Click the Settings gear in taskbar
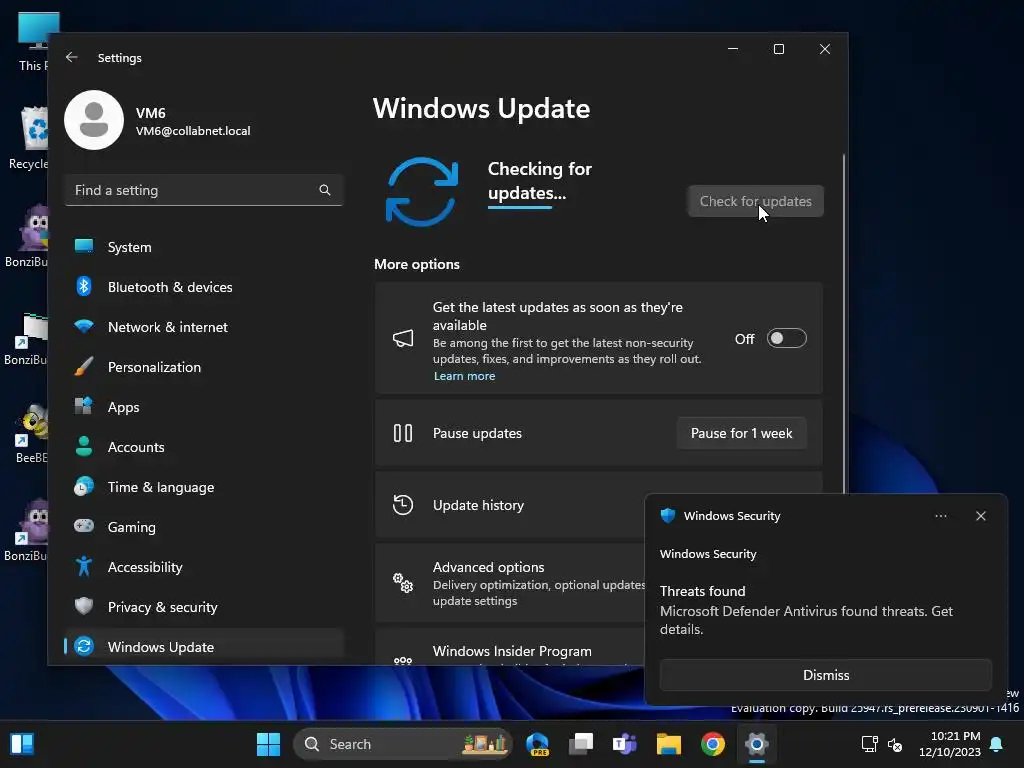The width and height of the screenshot is (1024, 768). point(756,744)
